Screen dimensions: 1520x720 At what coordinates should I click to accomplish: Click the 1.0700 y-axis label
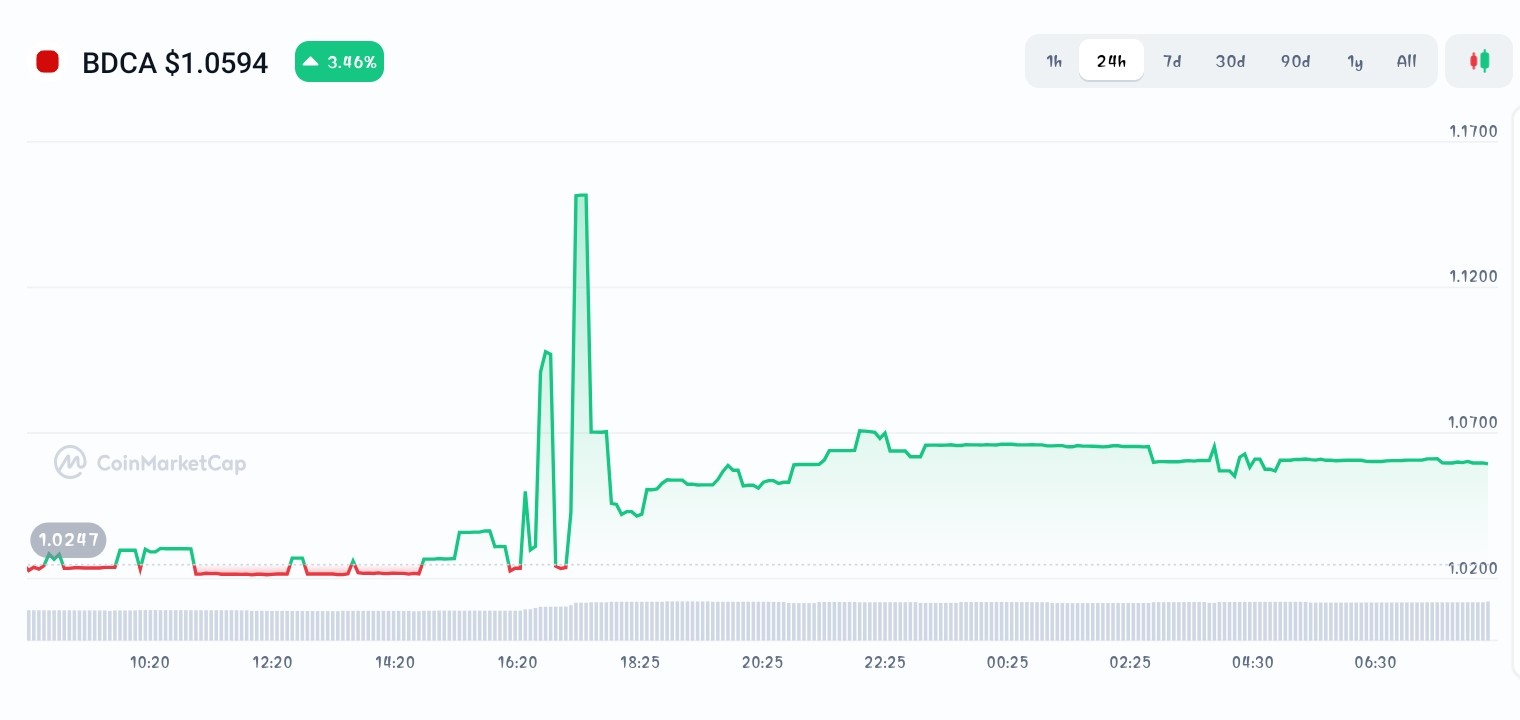1473,422
